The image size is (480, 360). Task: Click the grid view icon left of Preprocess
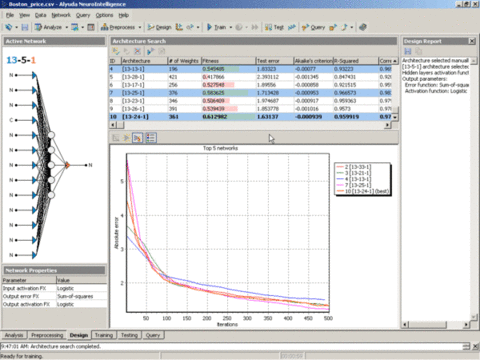click(91, 27)
